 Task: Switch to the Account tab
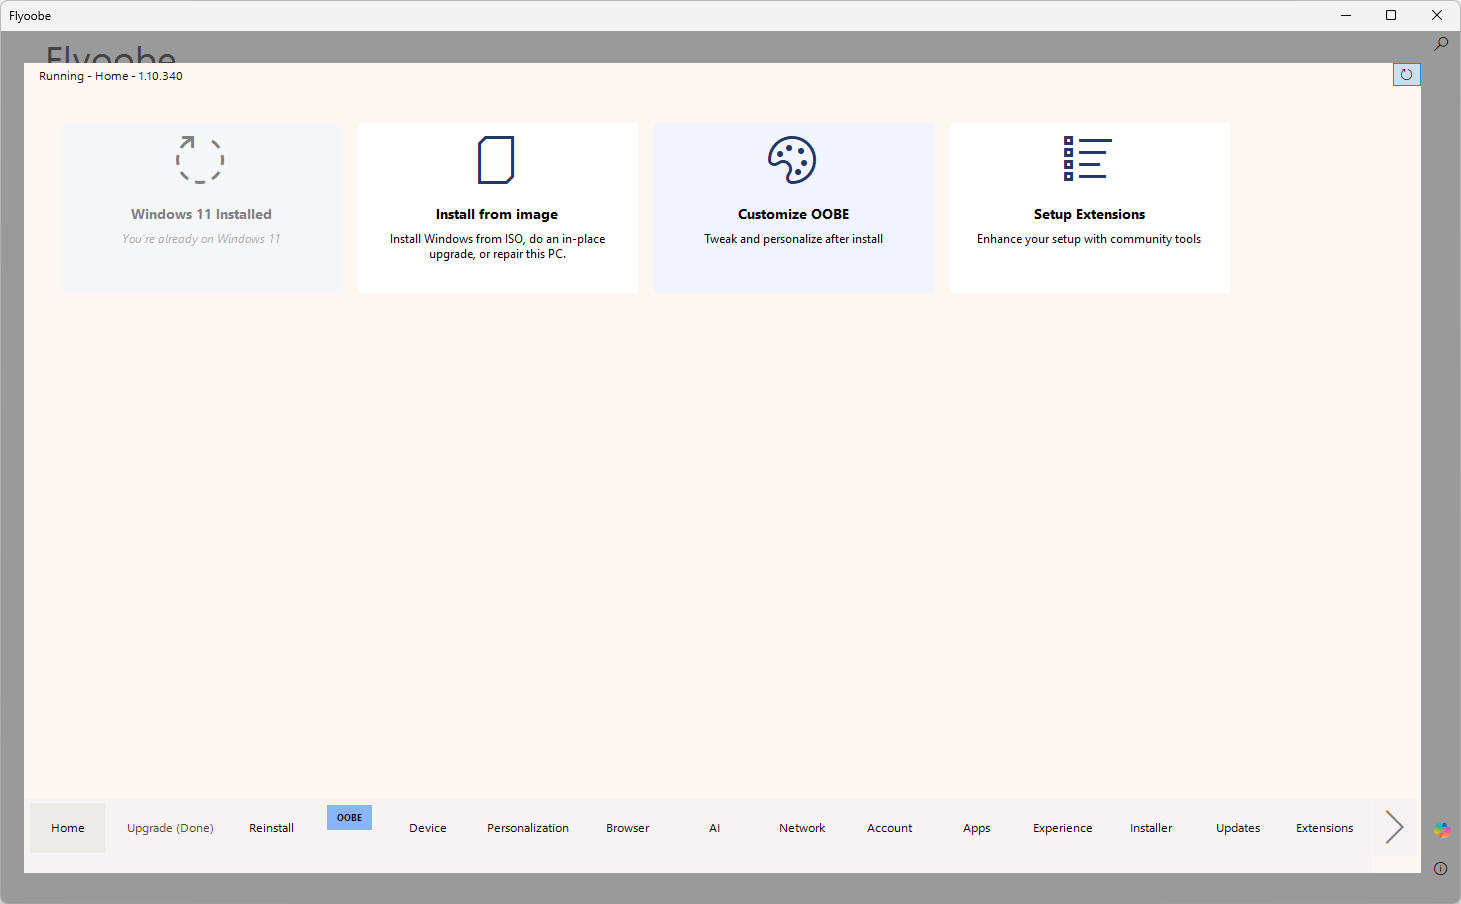coord(890,828)
